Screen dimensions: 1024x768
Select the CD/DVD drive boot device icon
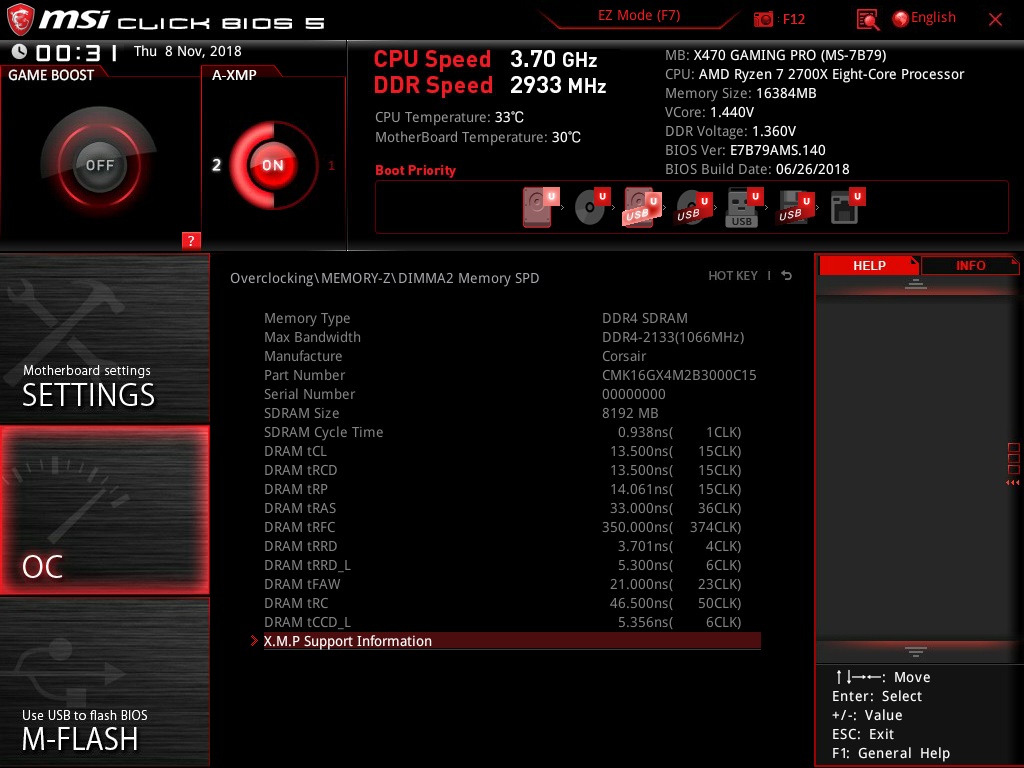click(x=591, y=207)
